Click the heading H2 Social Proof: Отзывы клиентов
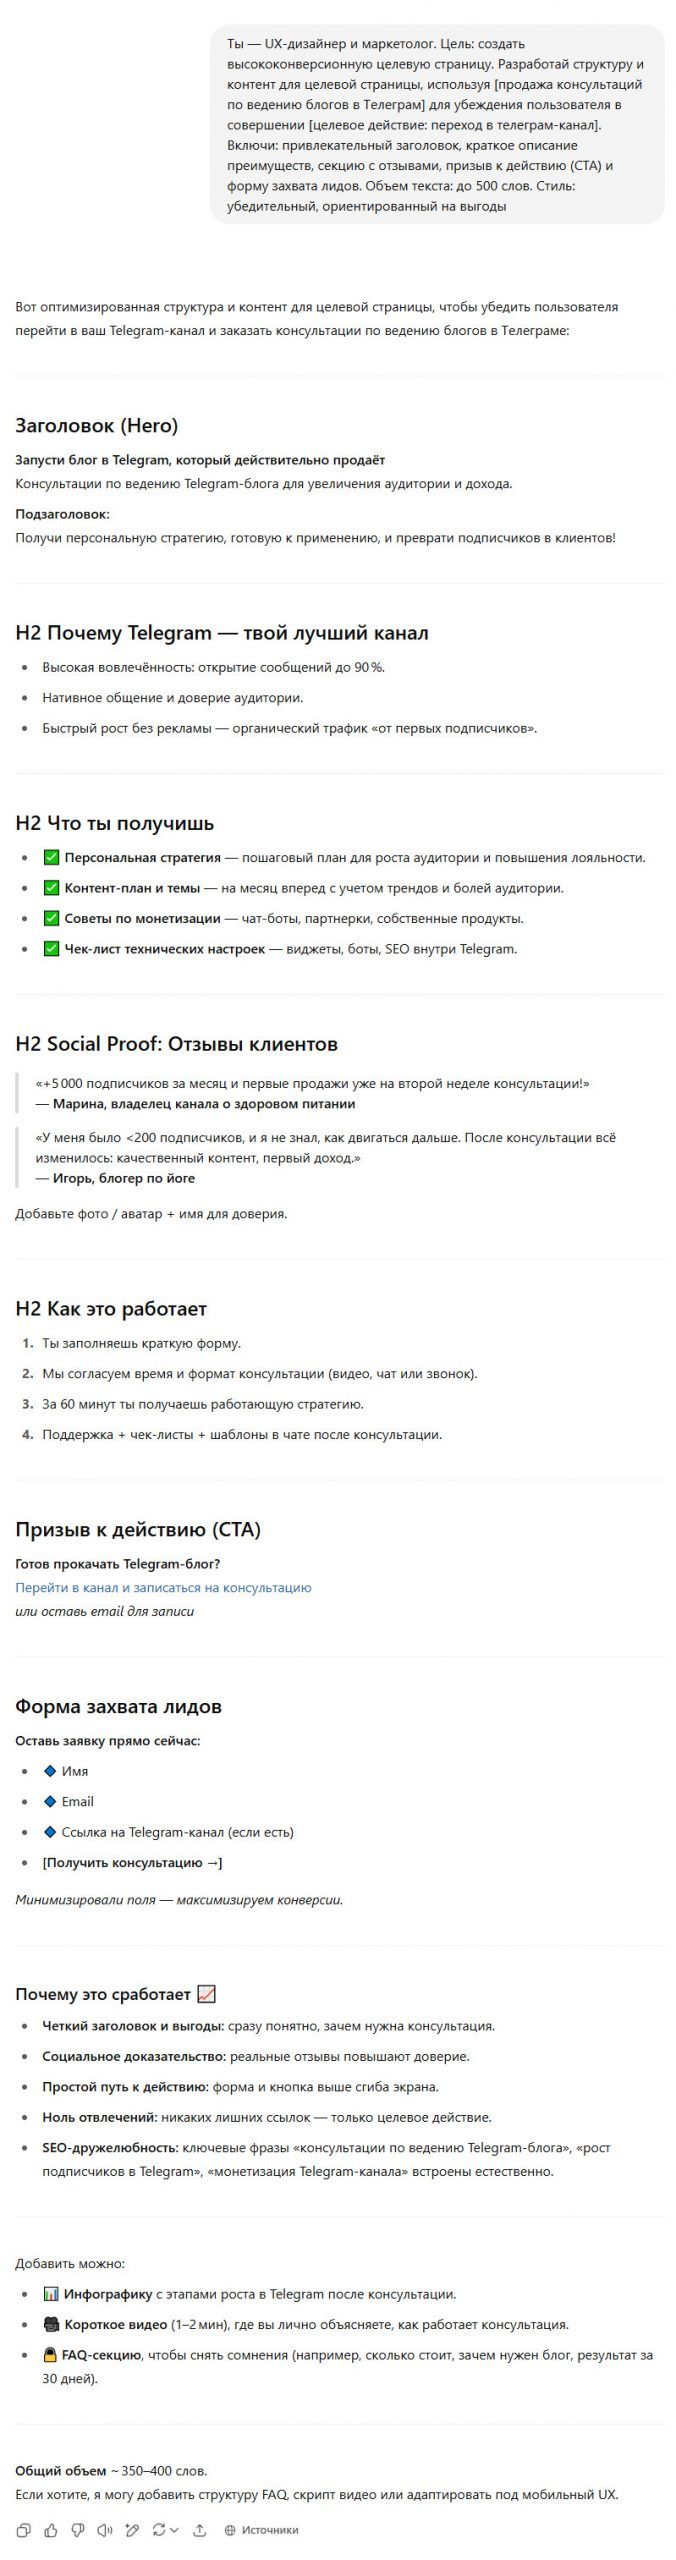The height and width of the screenshot is (2560, 676). [x=176, y=1043]
